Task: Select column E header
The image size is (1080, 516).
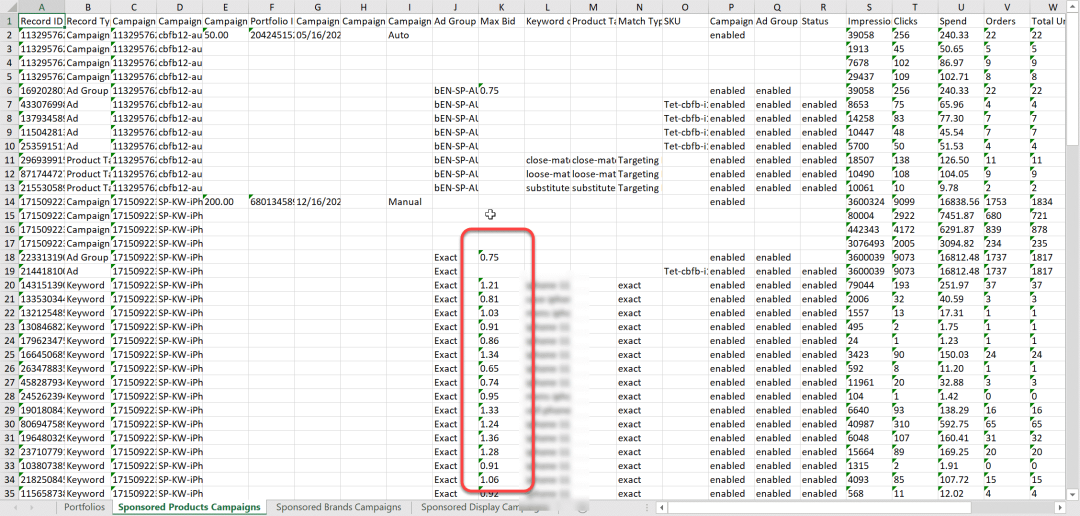Action: click(x=225, y=7)
